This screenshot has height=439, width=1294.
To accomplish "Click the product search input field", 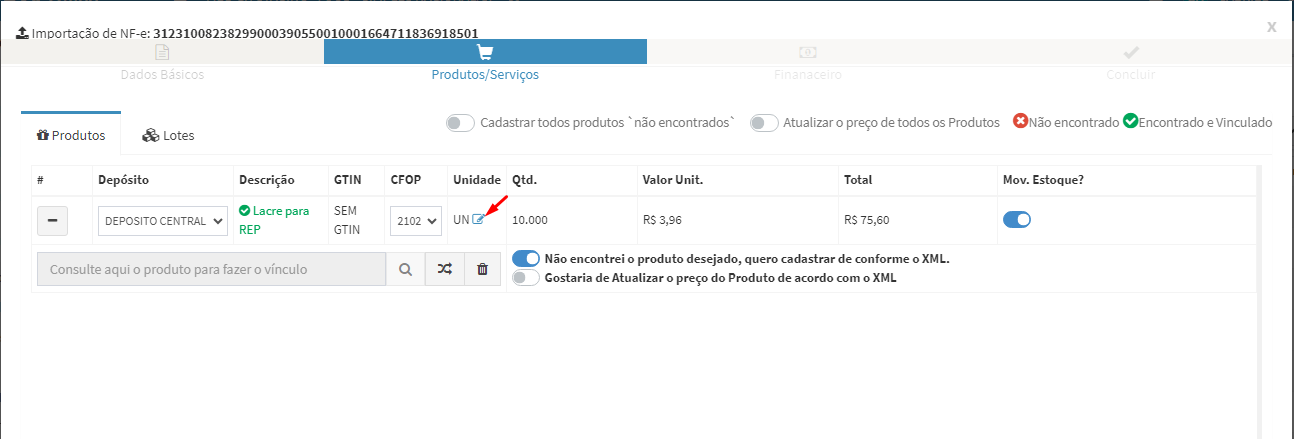I will click(x=211, y=269).
